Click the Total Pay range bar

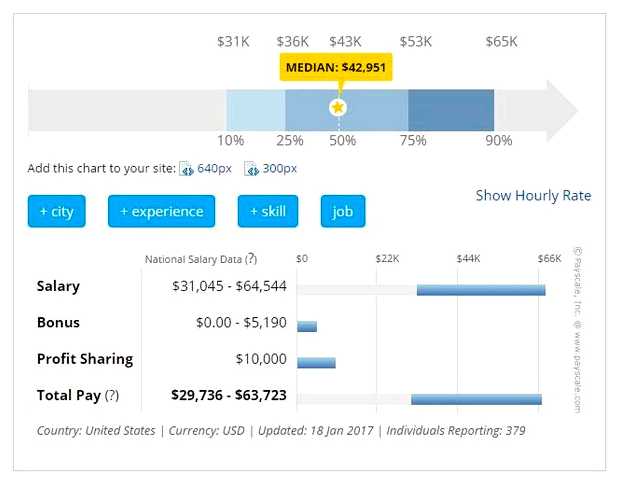[476, 399]
